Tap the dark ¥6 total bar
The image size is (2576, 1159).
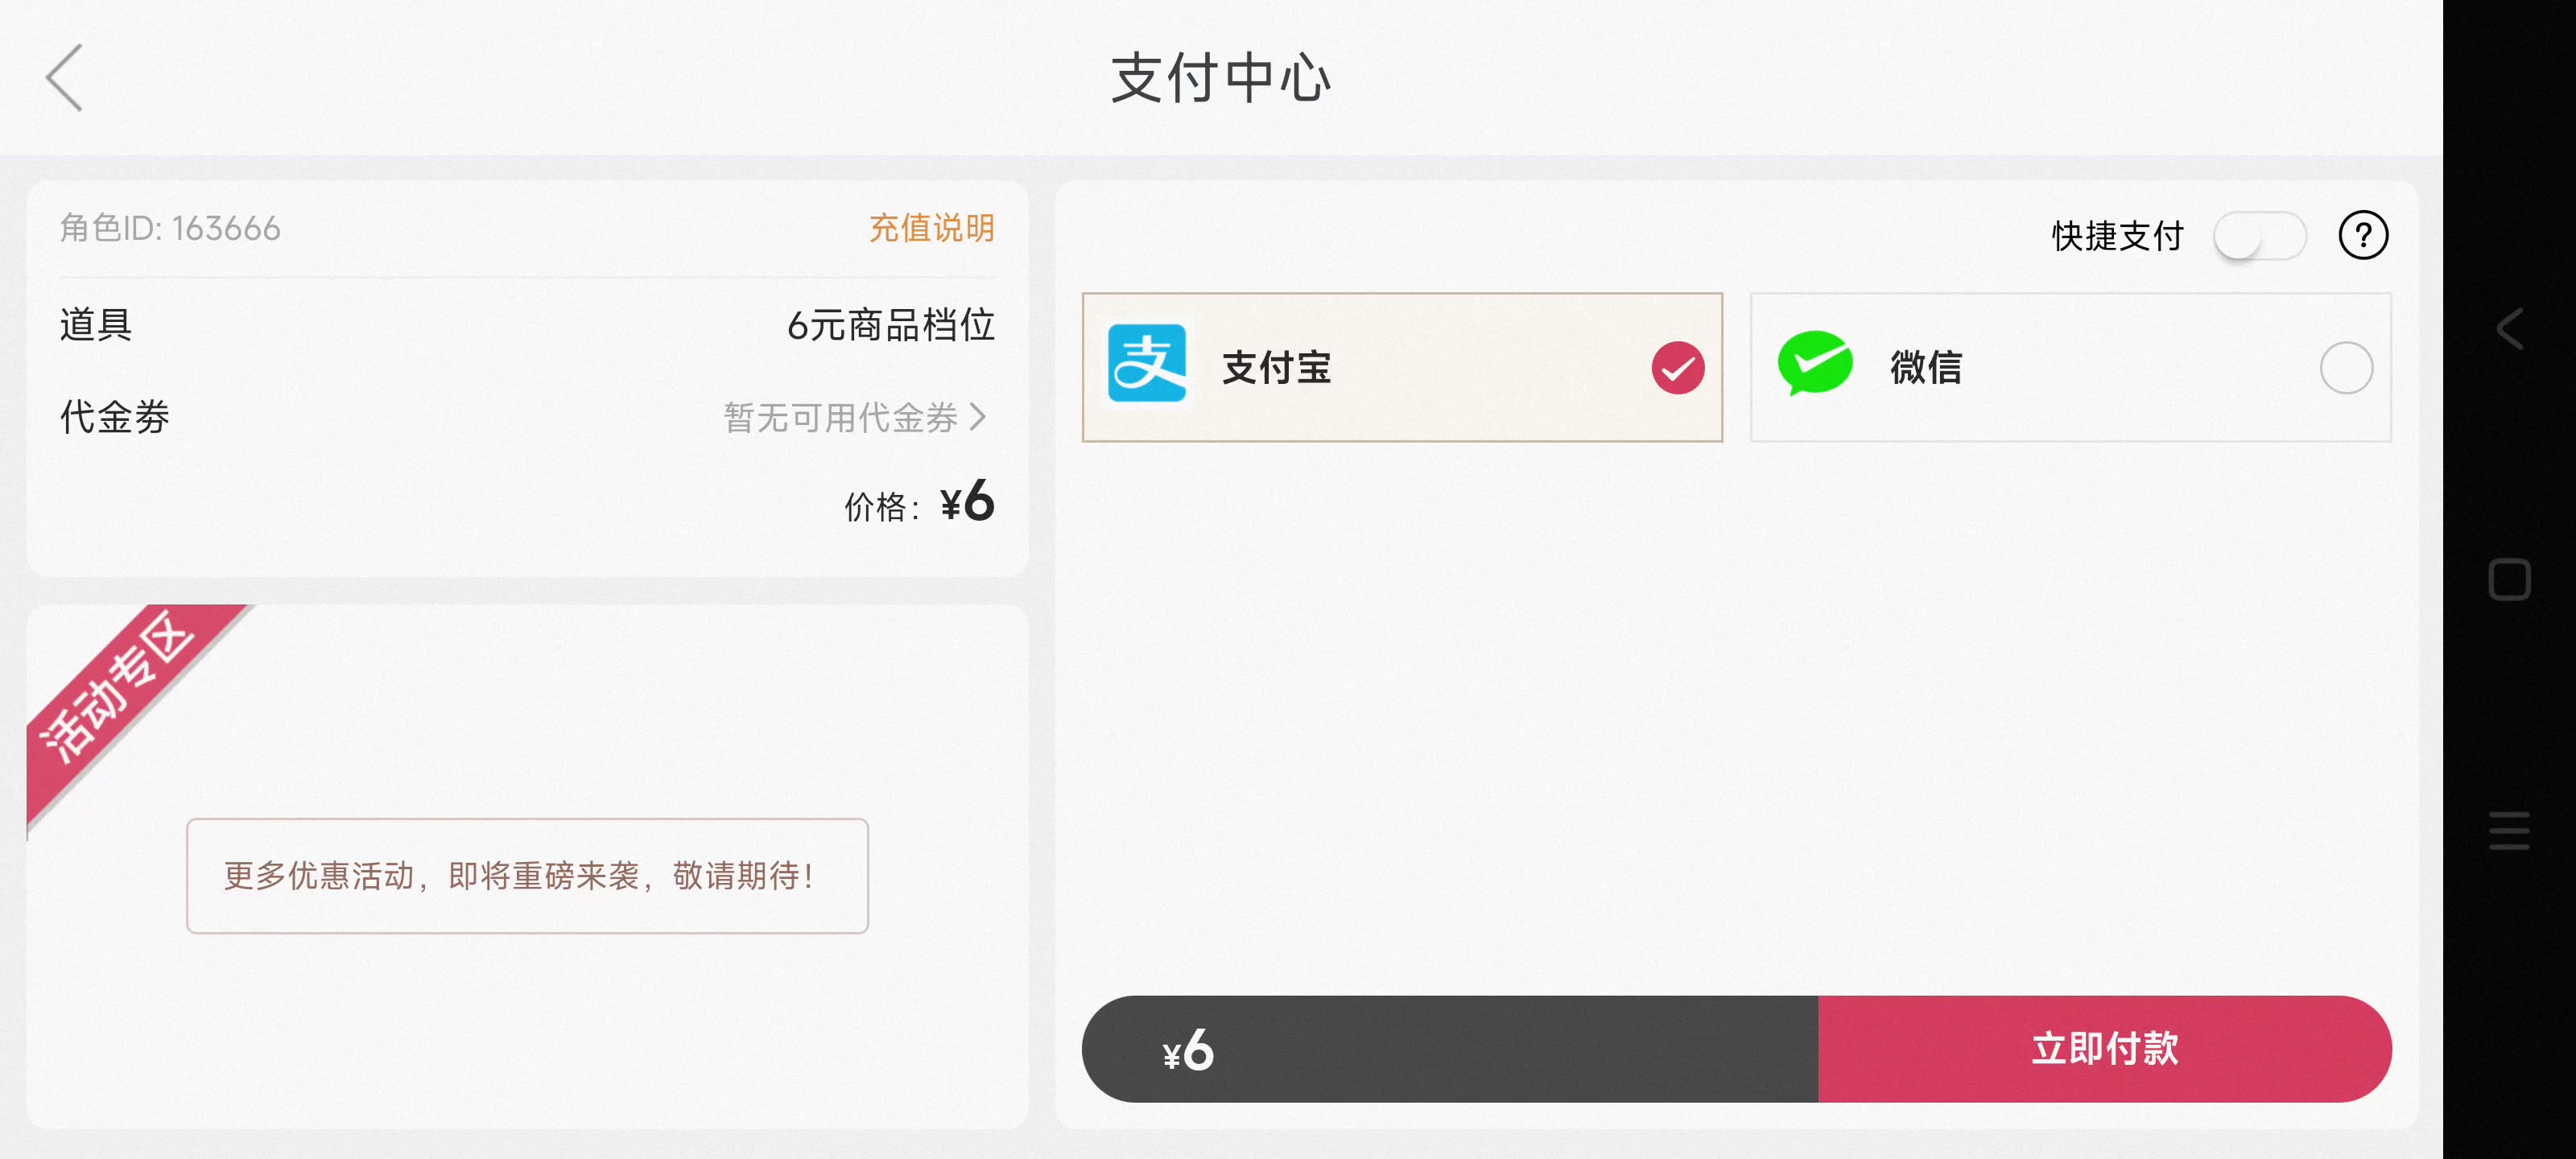(1450, 1049)
